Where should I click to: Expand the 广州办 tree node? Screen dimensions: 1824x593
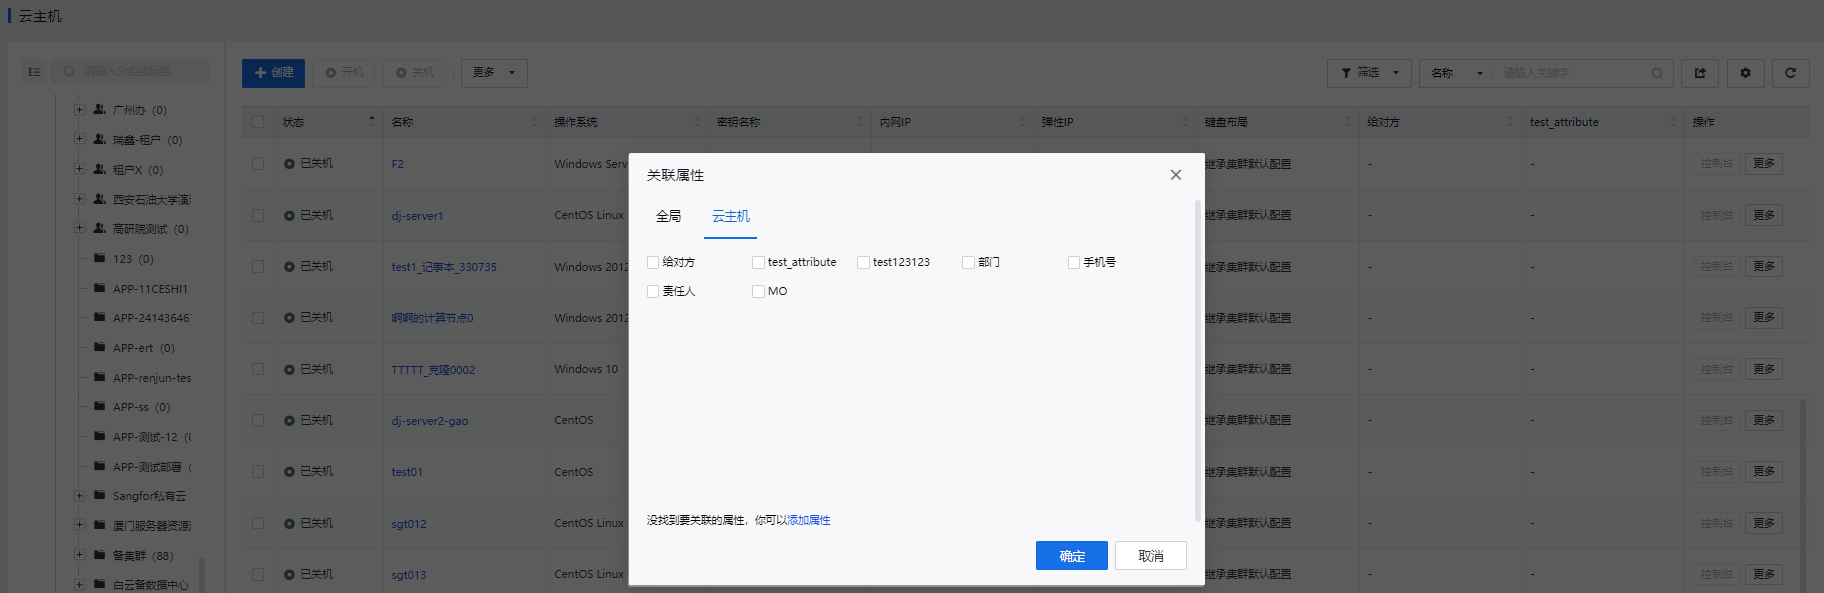click(x=79, y=110)
